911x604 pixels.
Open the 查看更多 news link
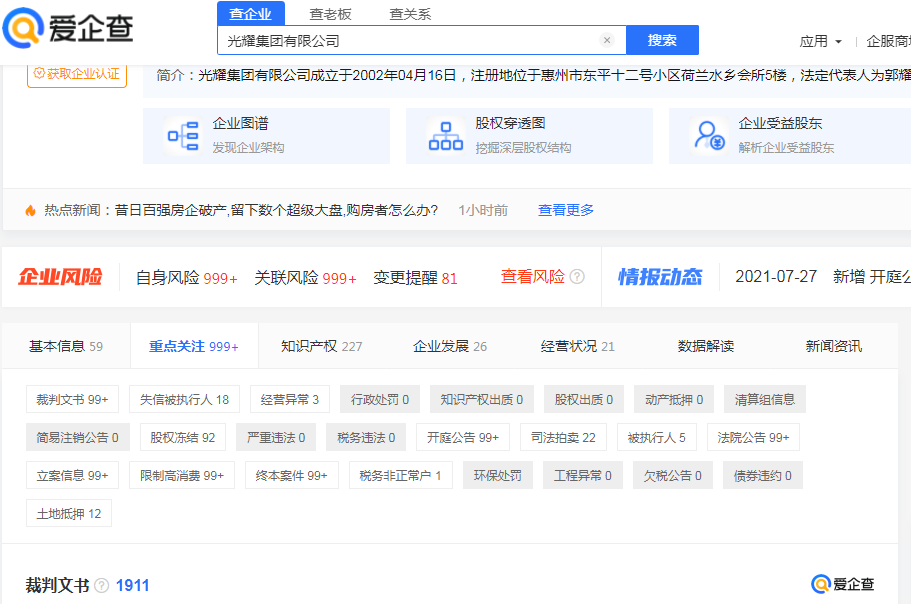click(x=566, y=210)
